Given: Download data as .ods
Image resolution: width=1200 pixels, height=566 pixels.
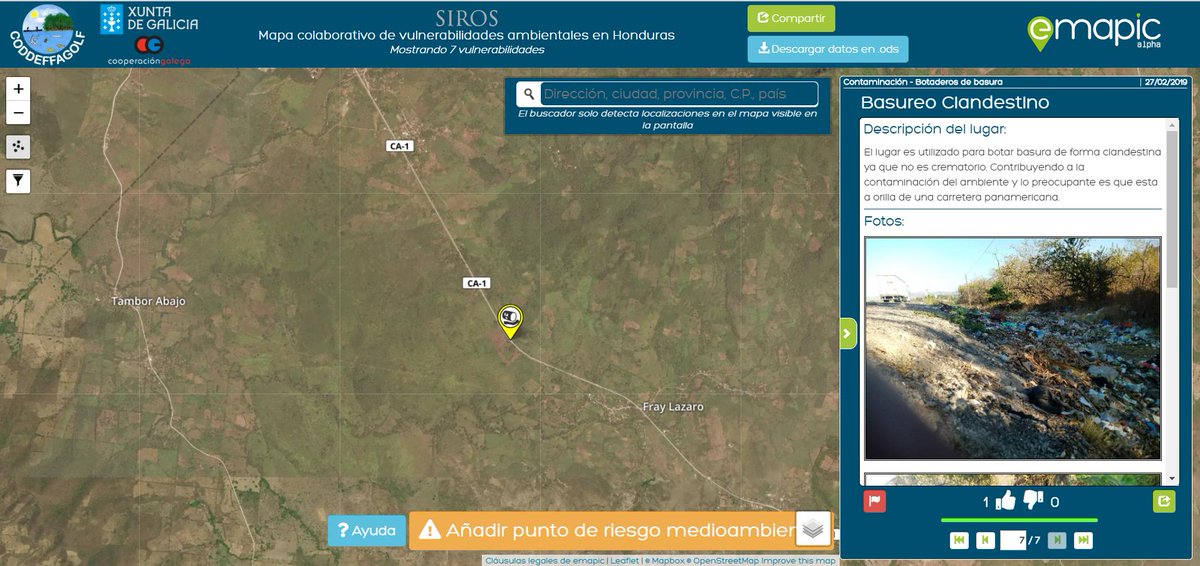Looking at the screenshot, I should tap(828, 48).
